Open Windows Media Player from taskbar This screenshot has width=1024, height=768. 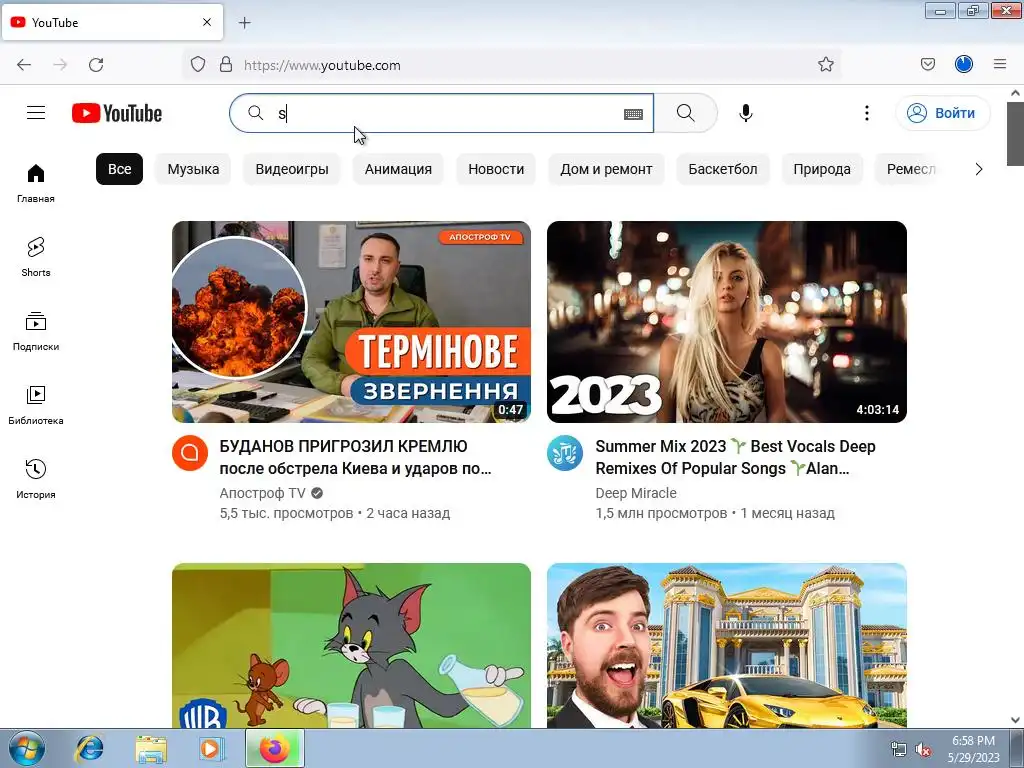pyautogui.click(x=211, y=748)
